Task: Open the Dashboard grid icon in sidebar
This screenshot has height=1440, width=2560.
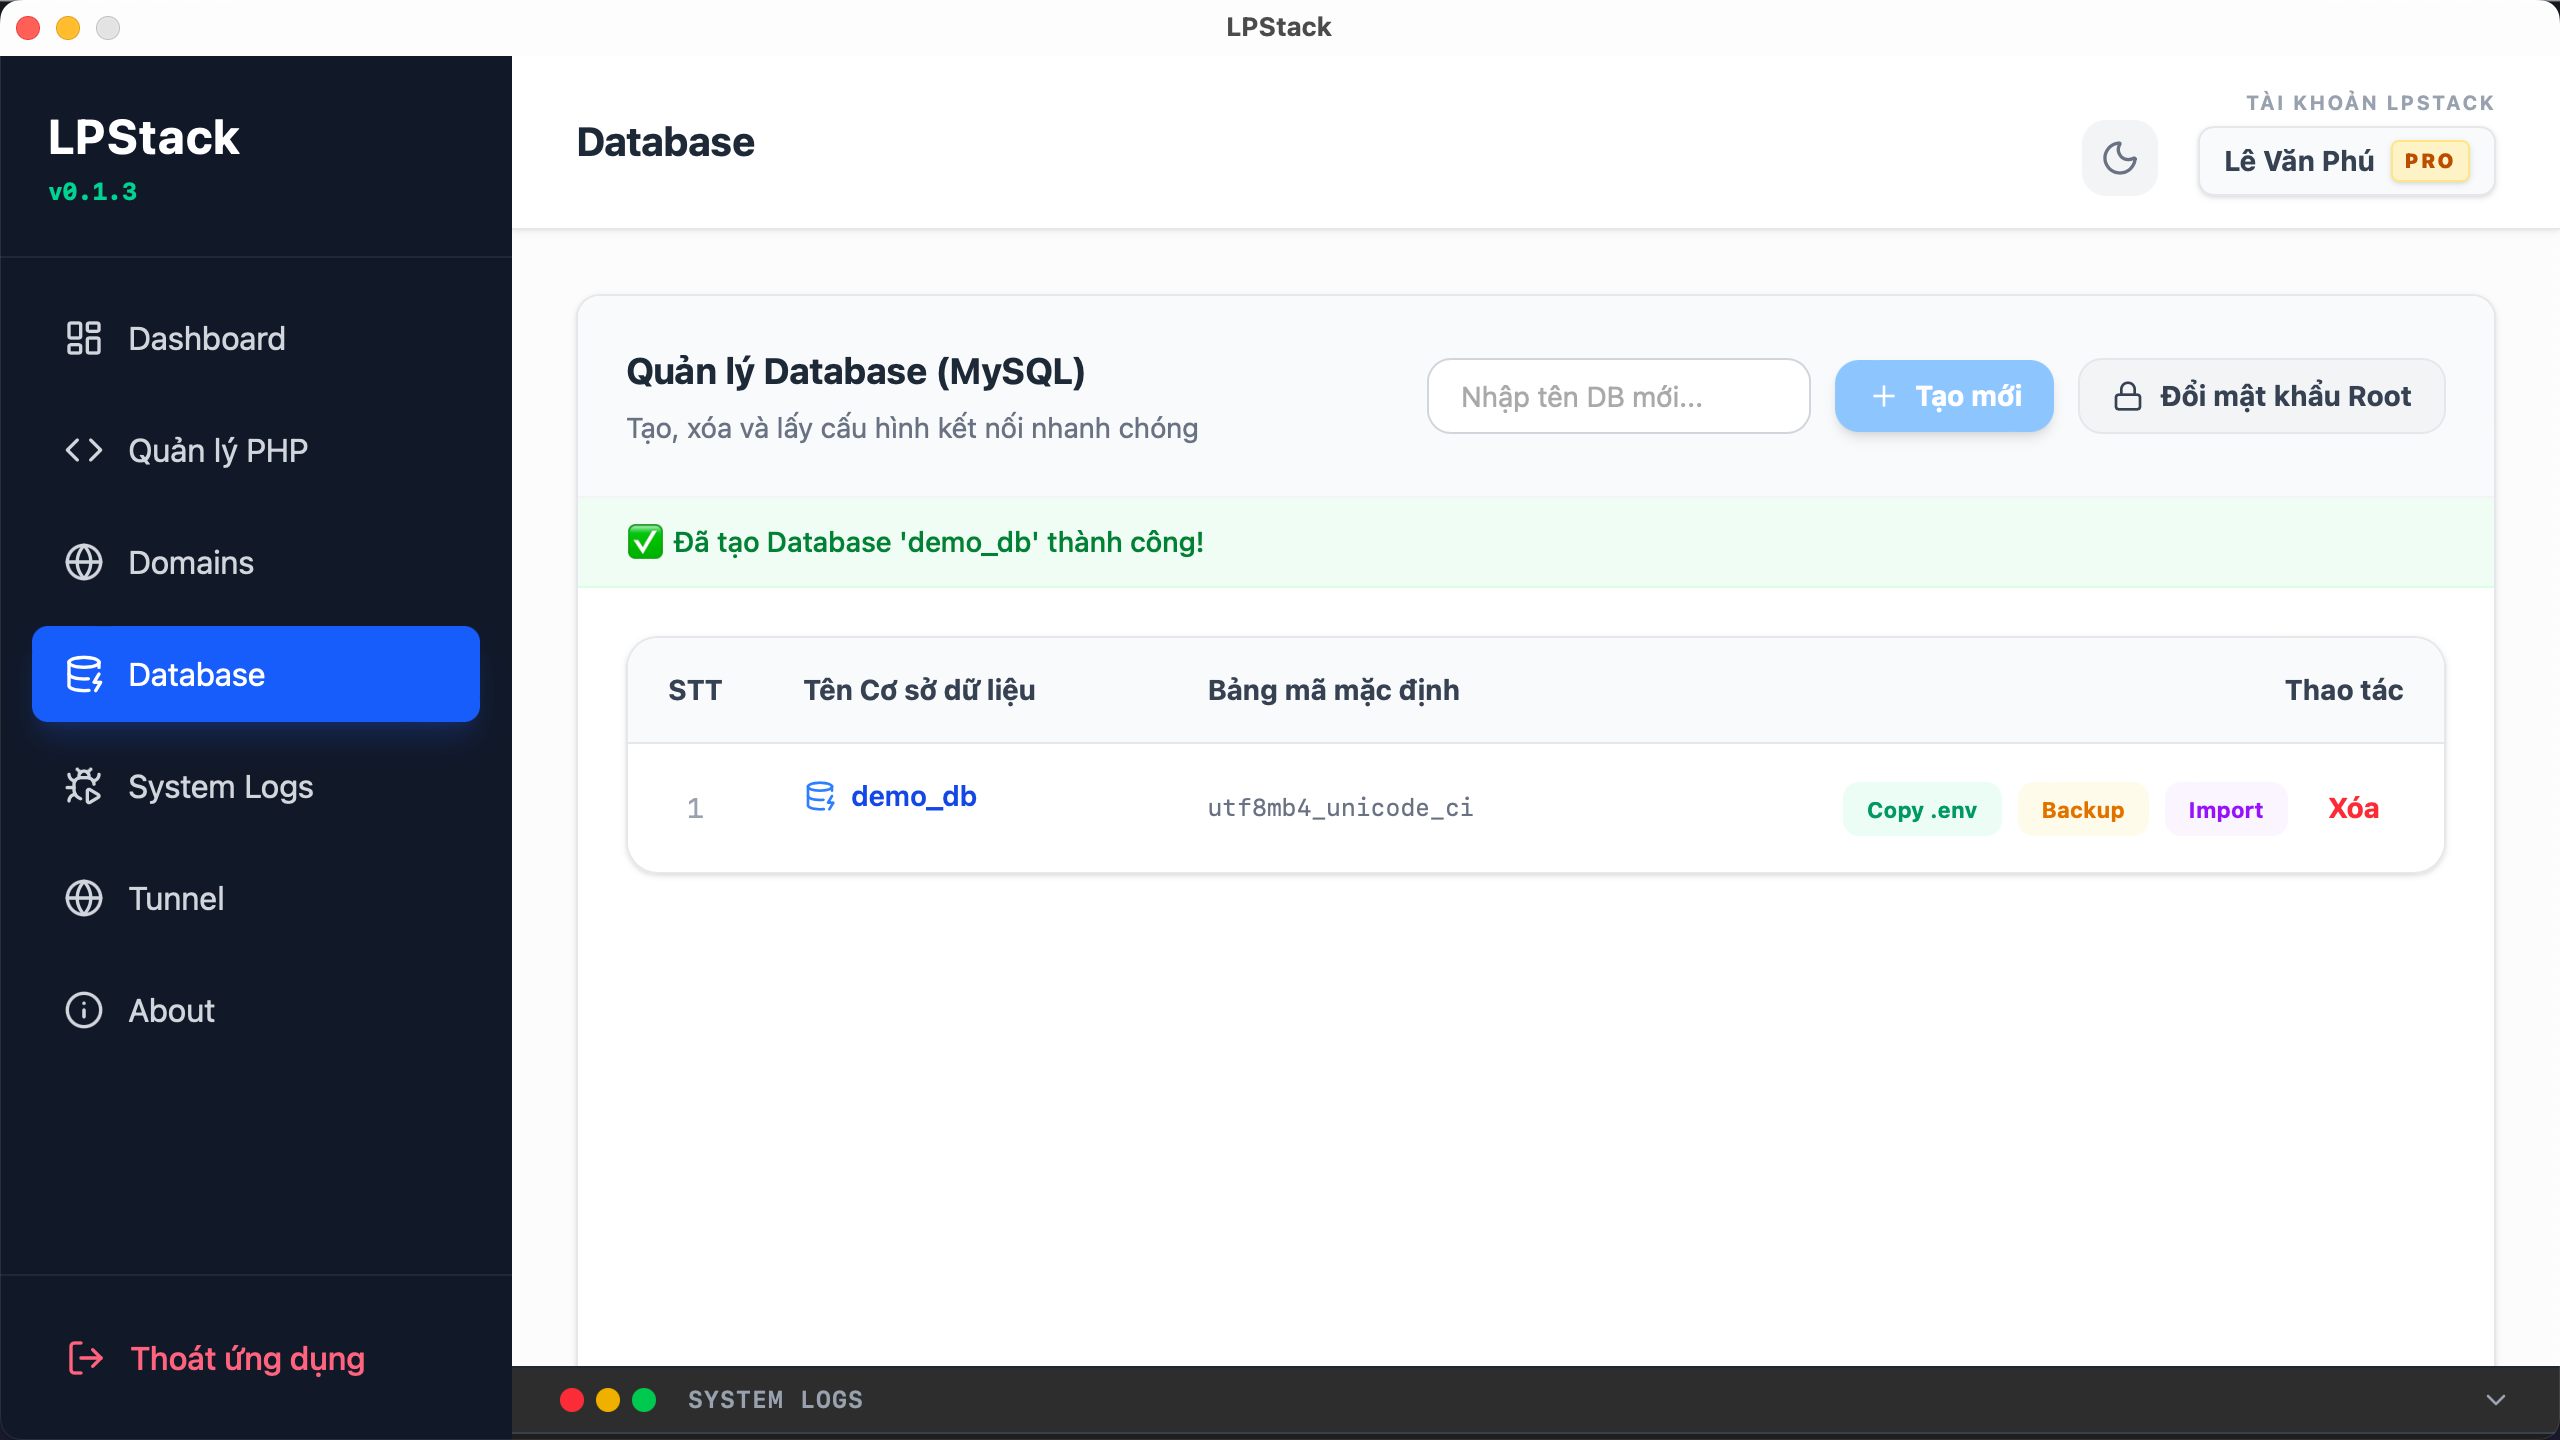Action: 84,338
